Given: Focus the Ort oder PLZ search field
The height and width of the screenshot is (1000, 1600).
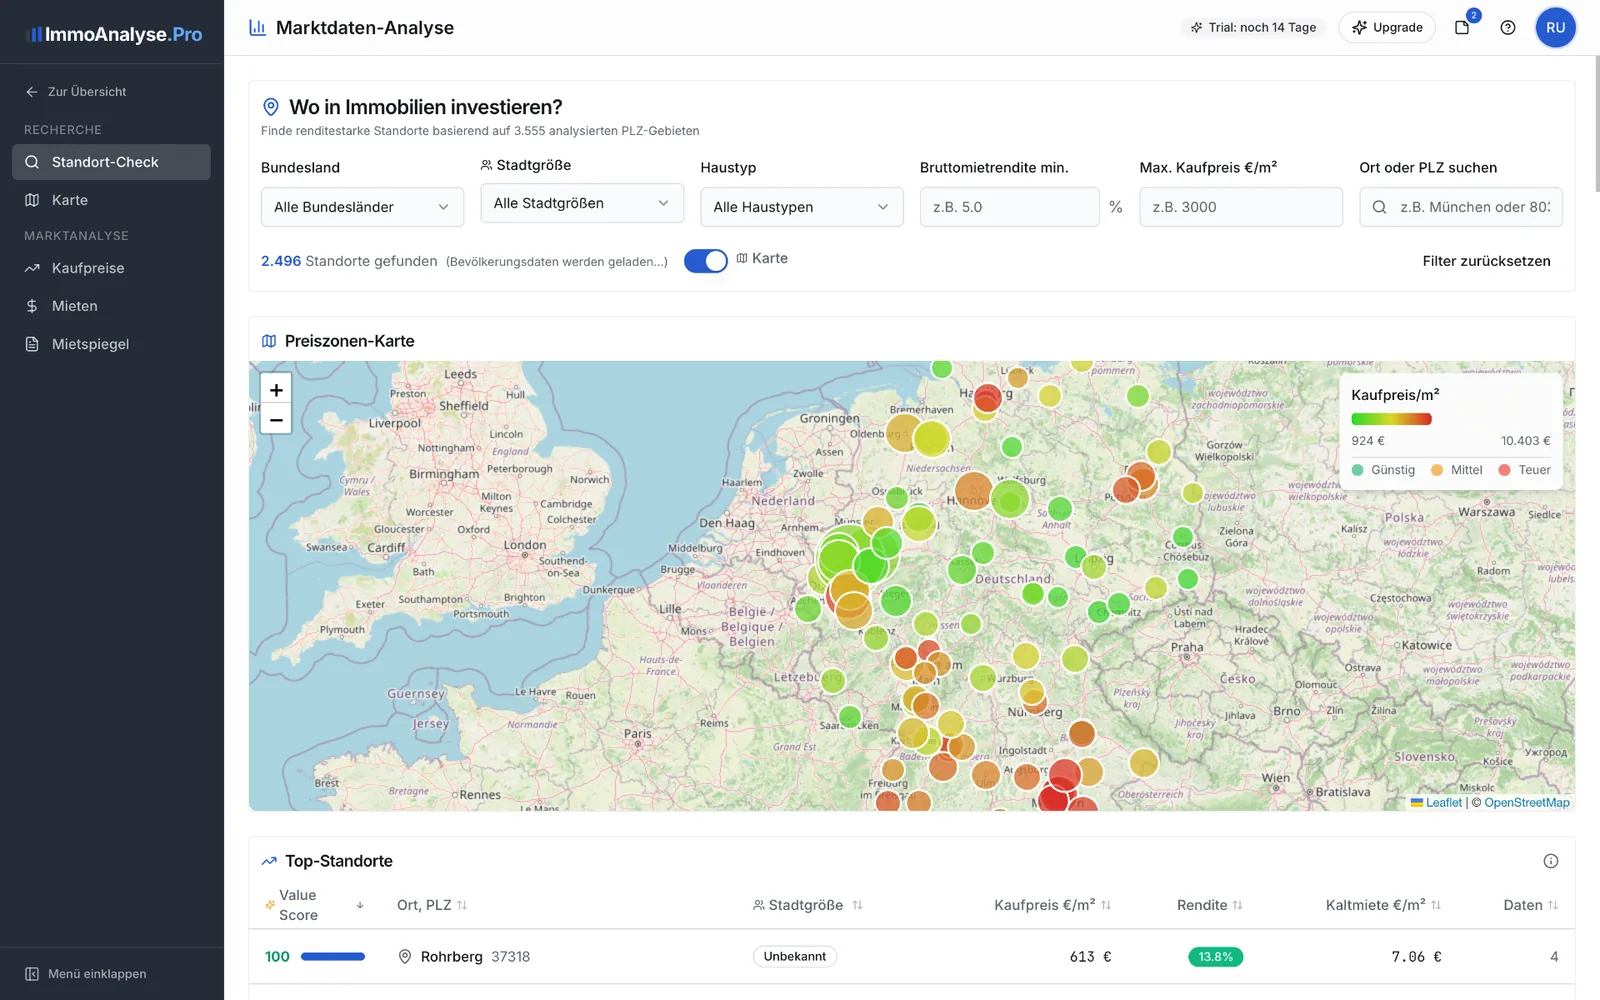Looking at the screenshot, I should (x=1461, y=207).
